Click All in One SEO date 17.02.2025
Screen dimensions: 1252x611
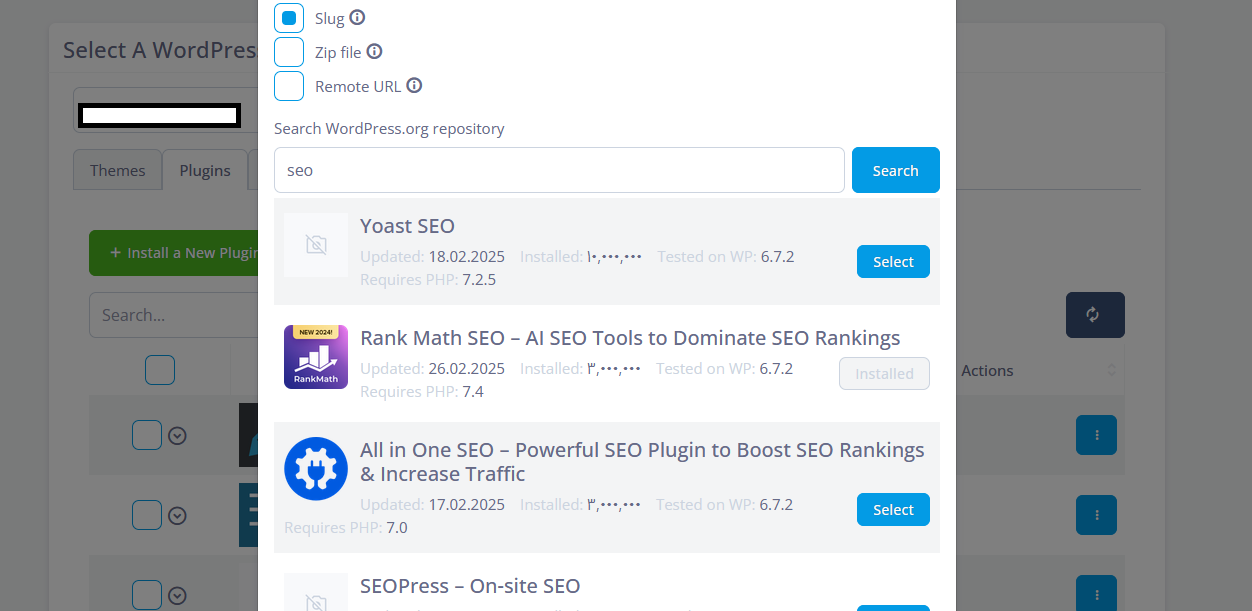[467, 505]
